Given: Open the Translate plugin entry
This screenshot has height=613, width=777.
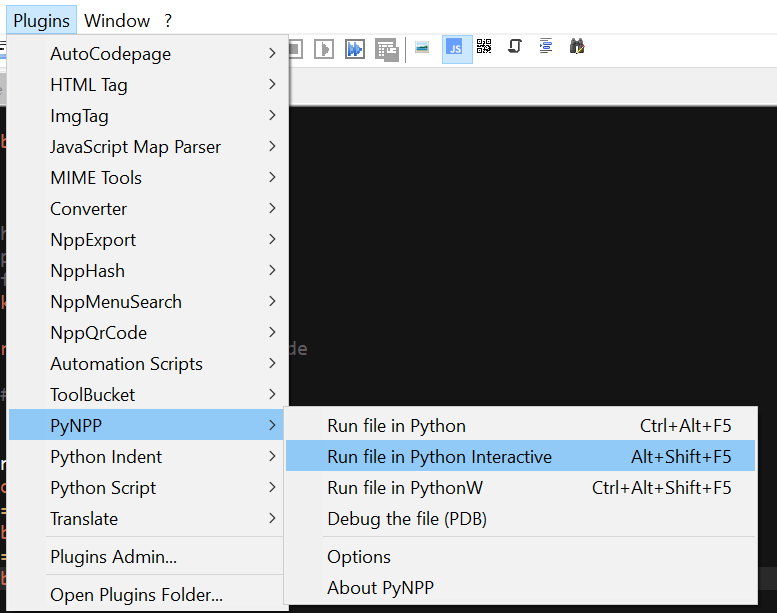Looking at the screenshot, I should tap(146, 518).
